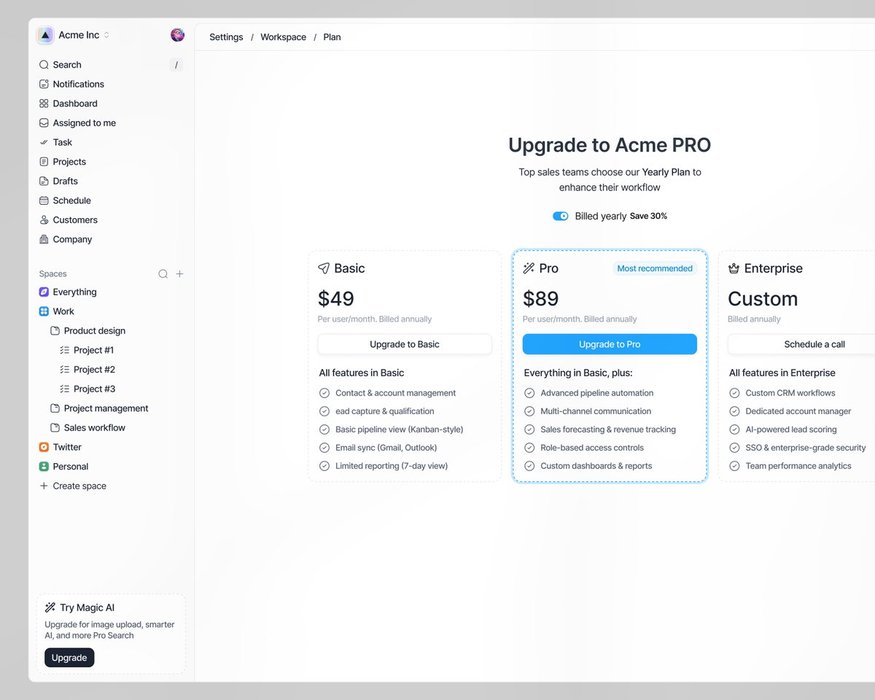
Task: Click the search icon beside Spaces
Action: [163, 274]
